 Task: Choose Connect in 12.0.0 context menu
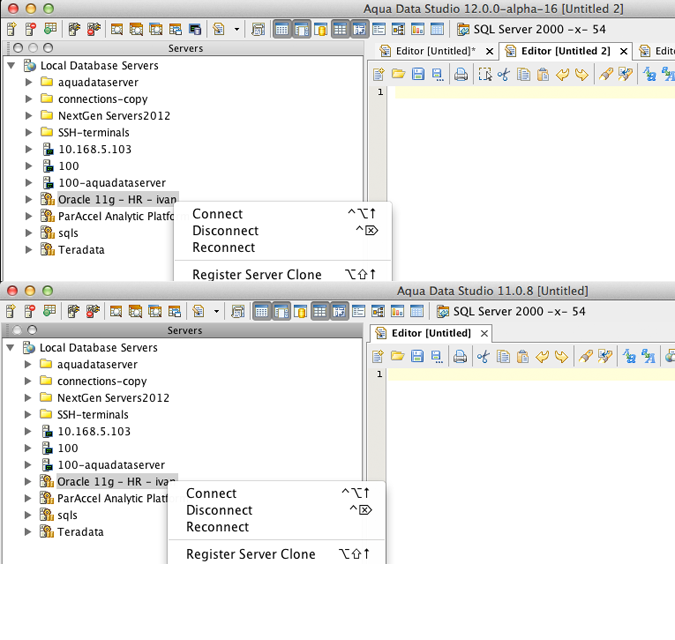click(x=283, y=214)
